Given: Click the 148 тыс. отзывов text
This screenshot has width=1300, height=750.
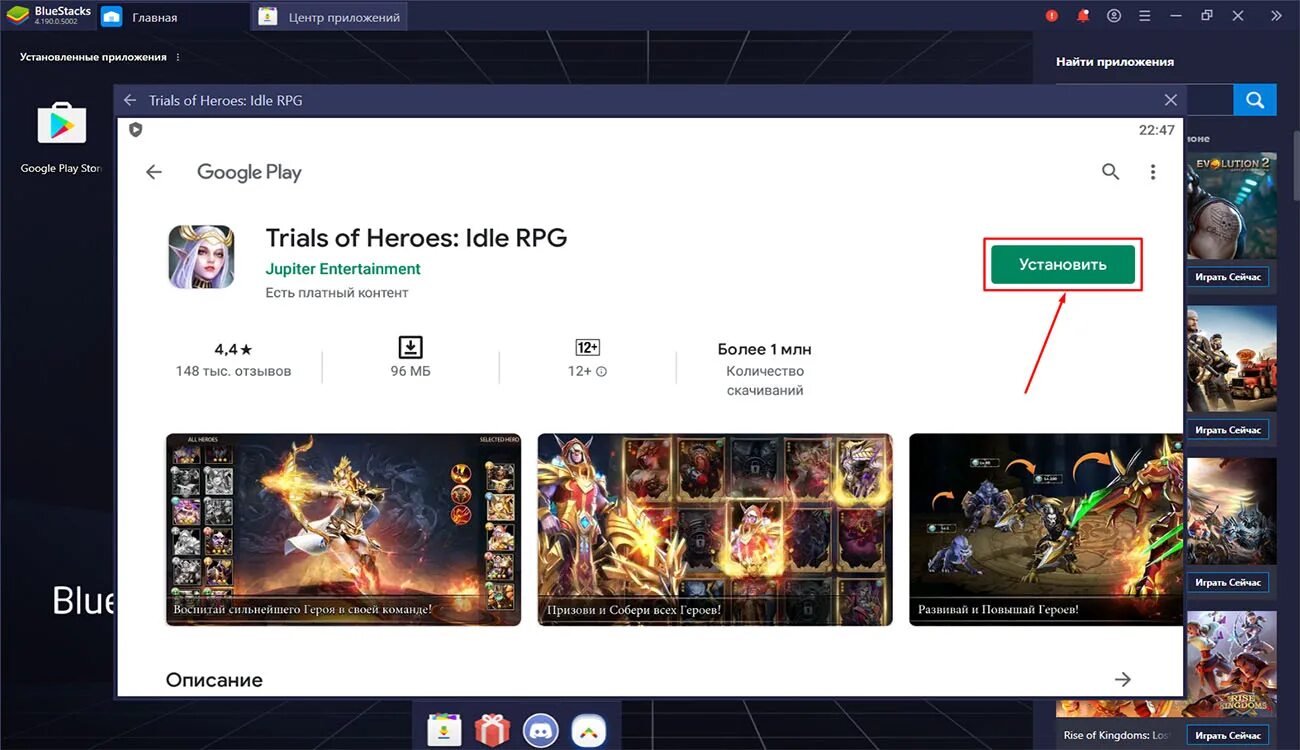Looking at the screenshot, I should [x=233, y=371].
